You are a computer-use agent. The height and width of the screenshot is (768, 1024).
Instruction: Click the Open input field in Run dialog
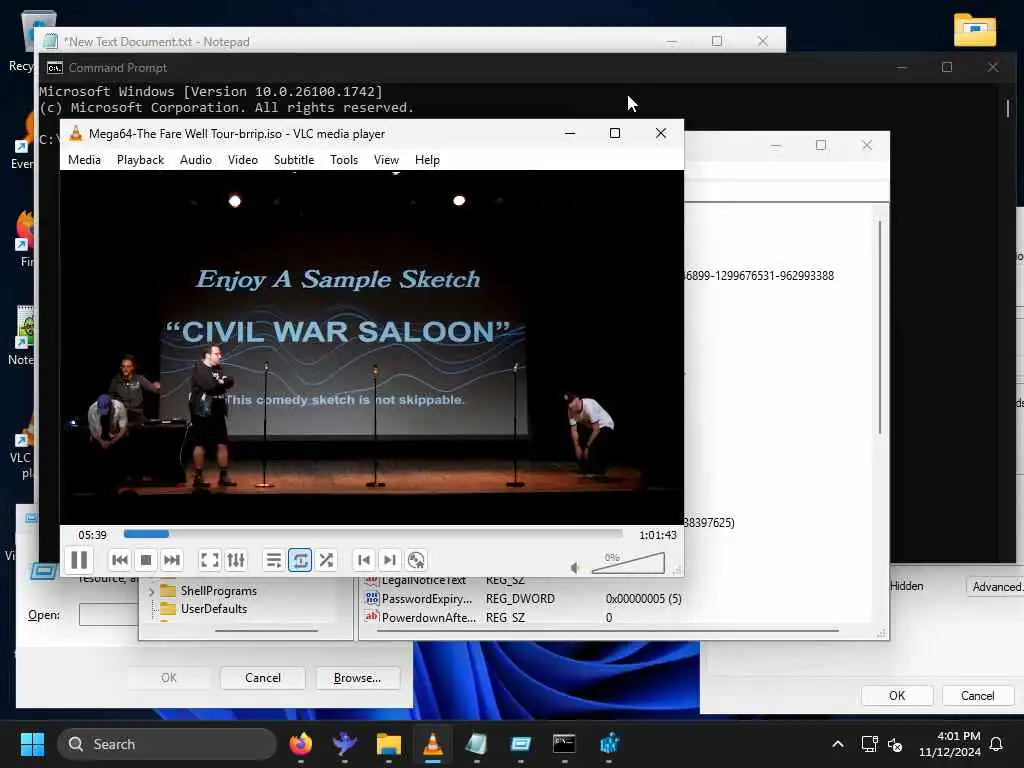[x=108, y=615]
